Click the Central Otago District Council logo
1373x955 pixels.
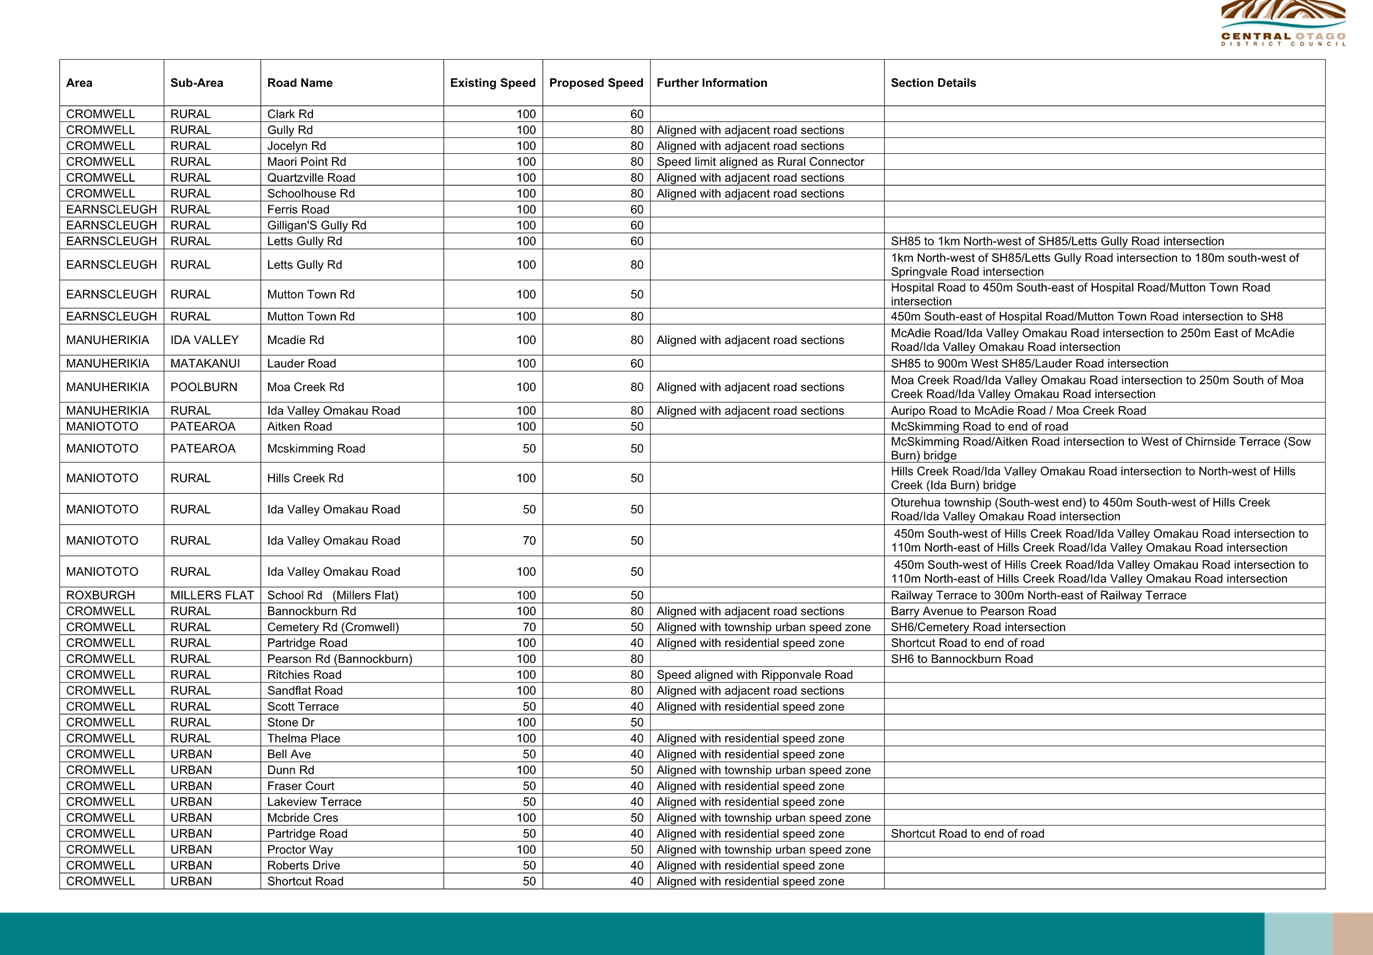(x=1283, y=23)
